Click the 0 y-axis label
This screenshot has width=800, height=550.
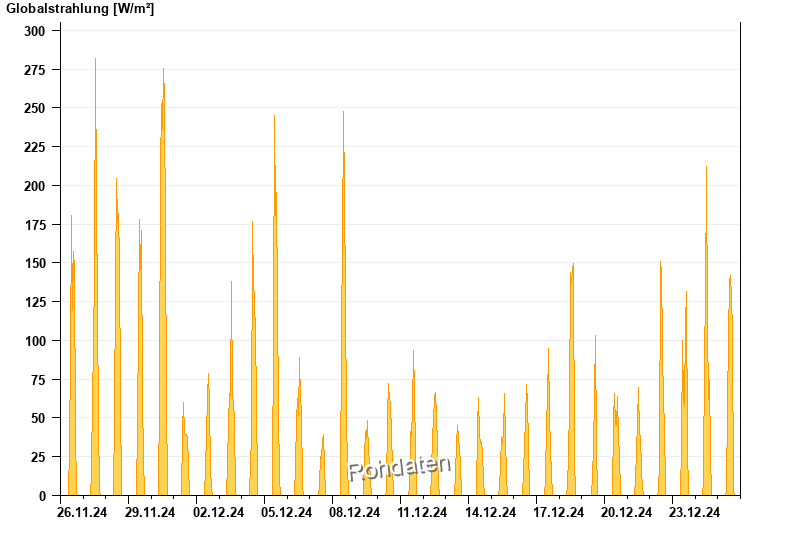point(42,495)
